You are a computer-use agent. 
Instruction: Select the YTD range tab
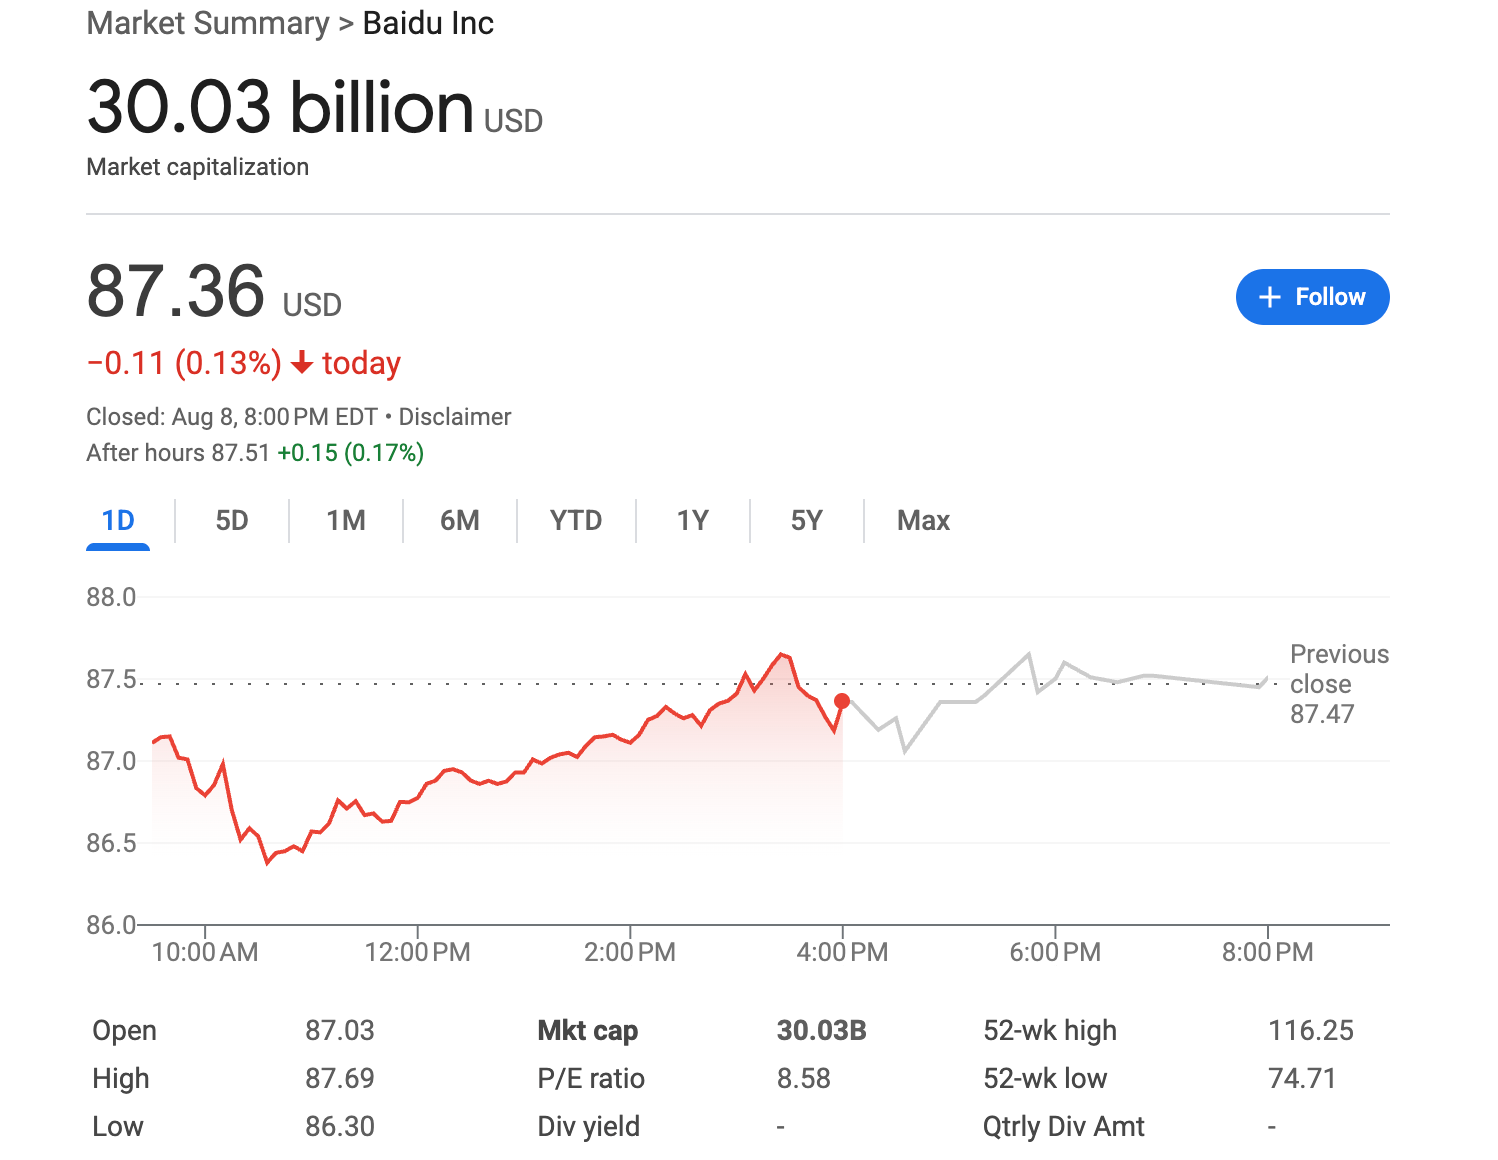576,521
